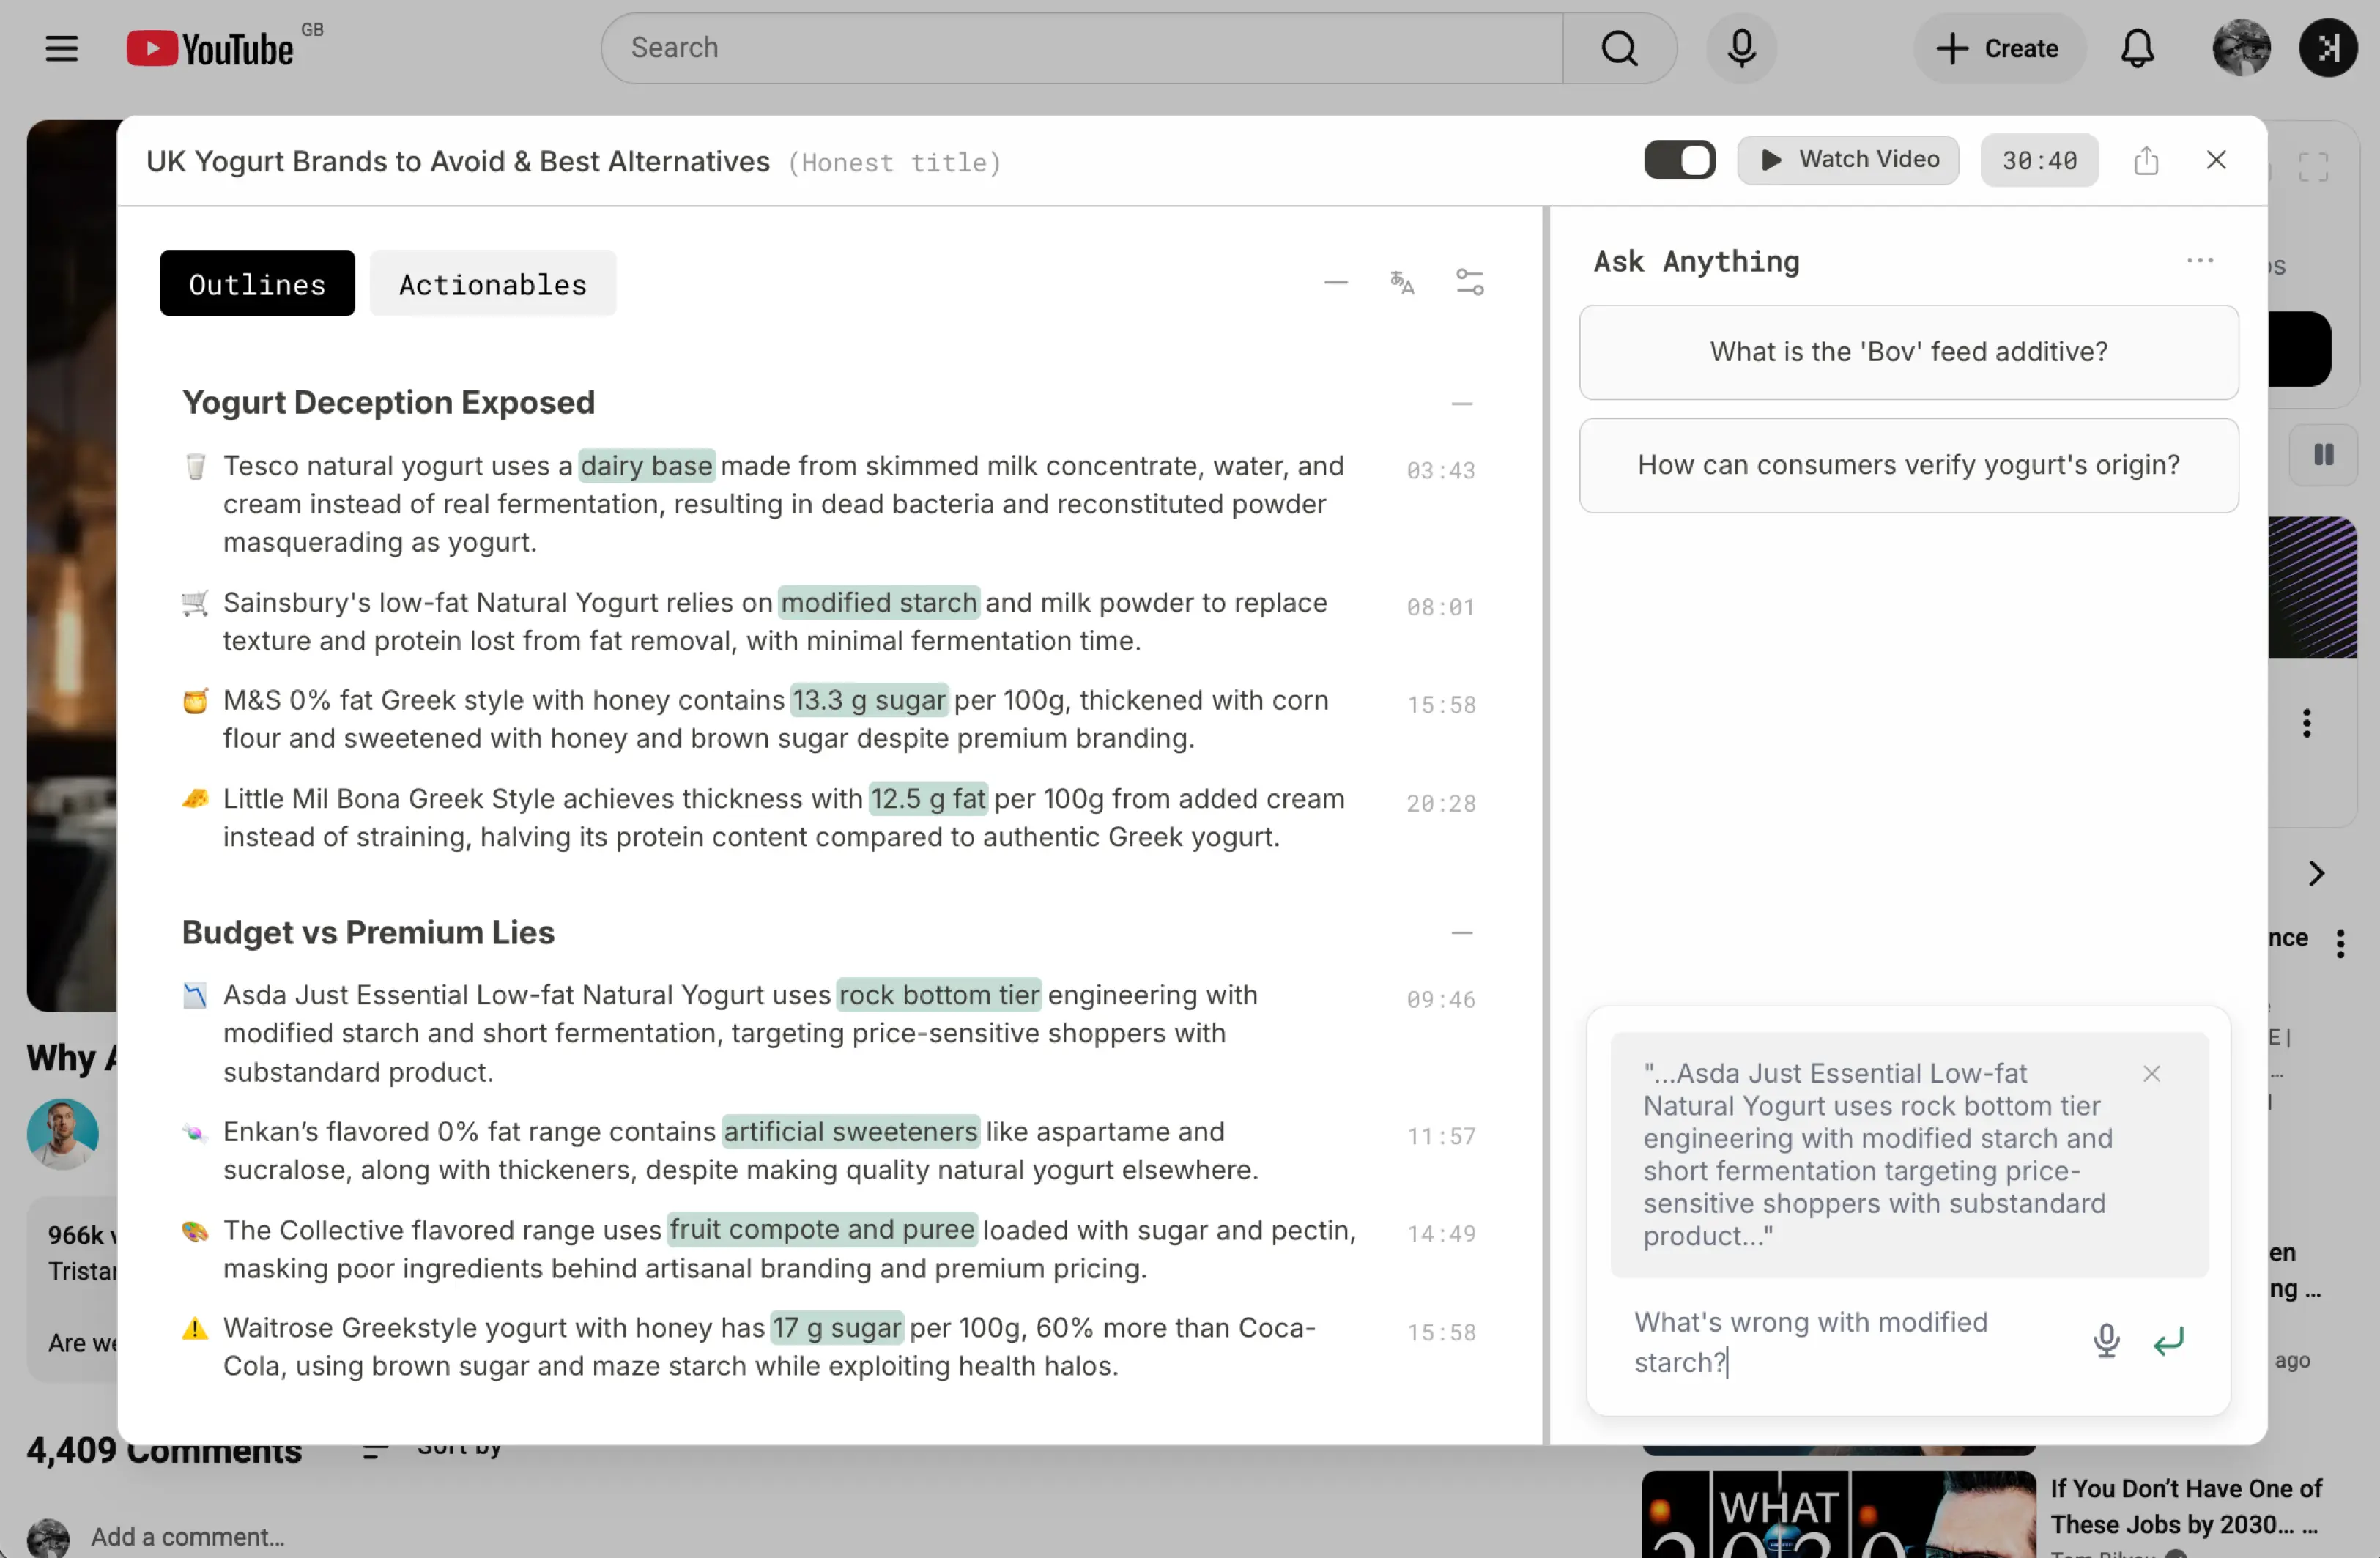
Task: Ask "What is the 'Bov' feed additive?"
Action: [x=1908, y=352]
